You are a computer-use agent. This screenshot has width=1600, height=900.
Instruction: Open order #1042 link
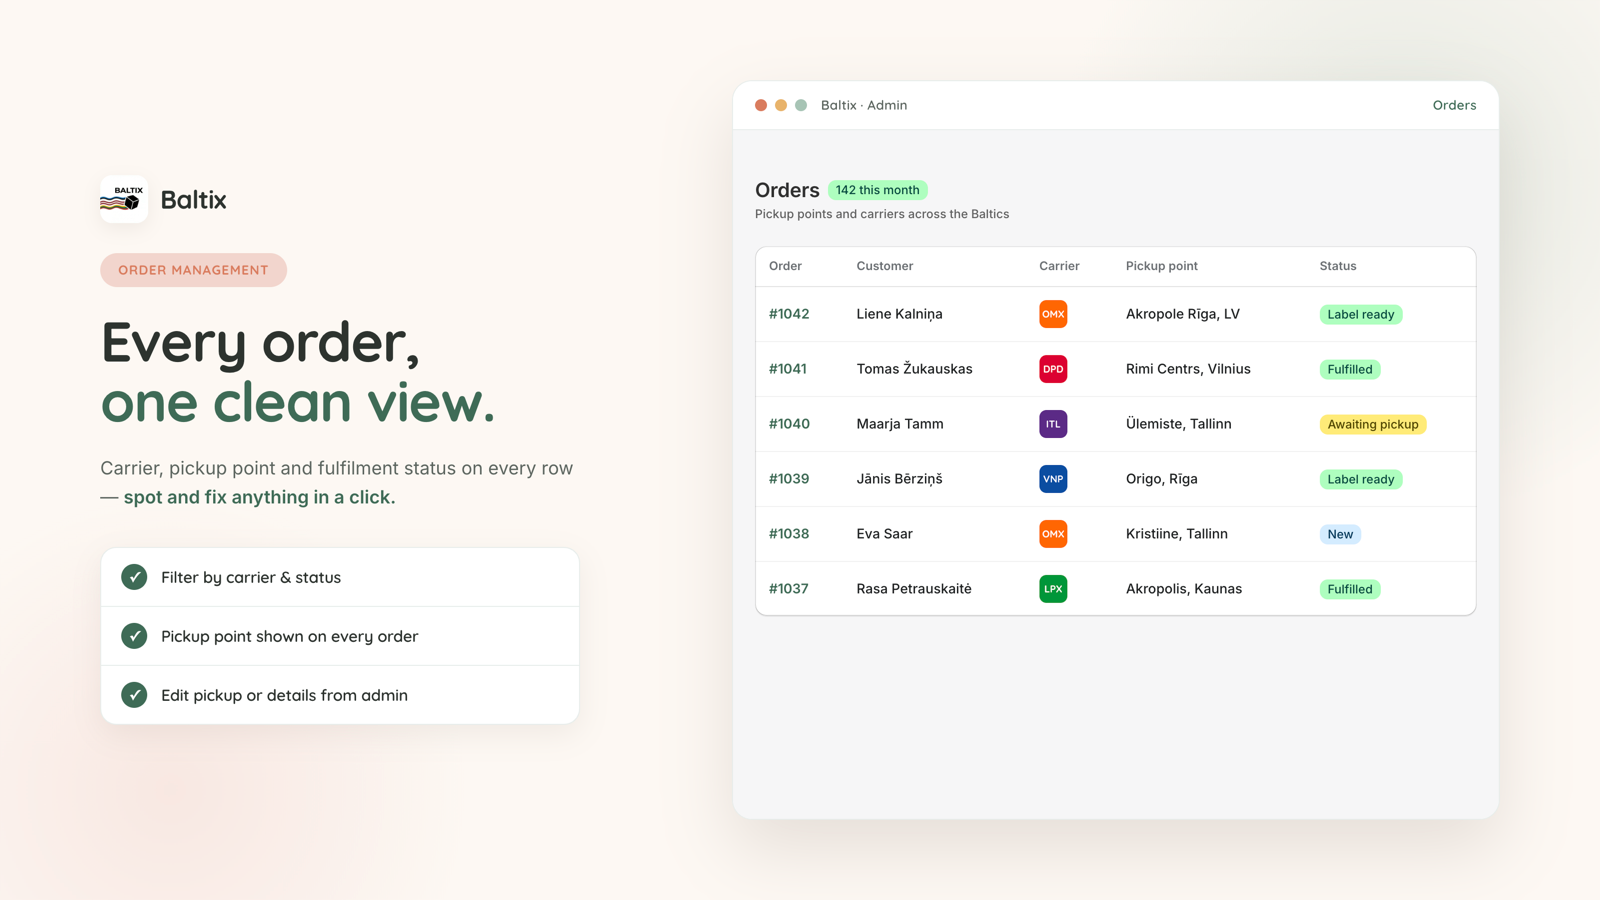(789, 314)
